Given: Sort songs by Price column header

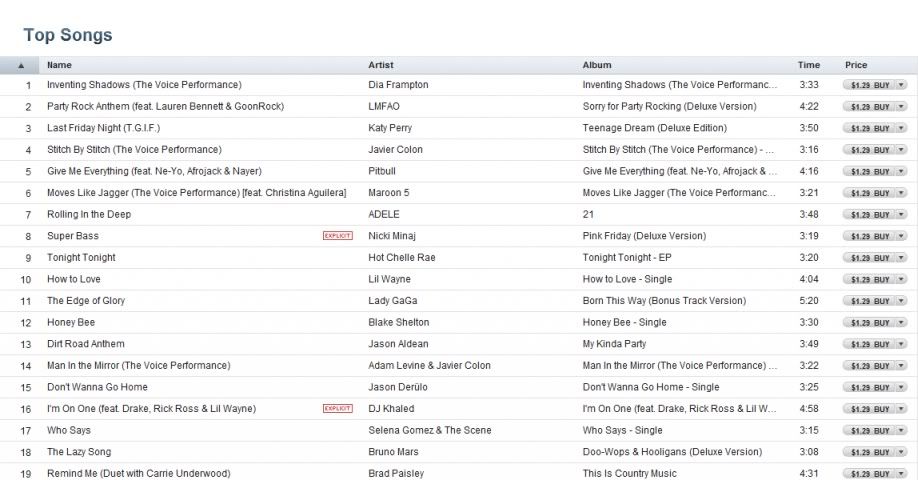Looking at the screenshot, I should click(x=856, y=65).
